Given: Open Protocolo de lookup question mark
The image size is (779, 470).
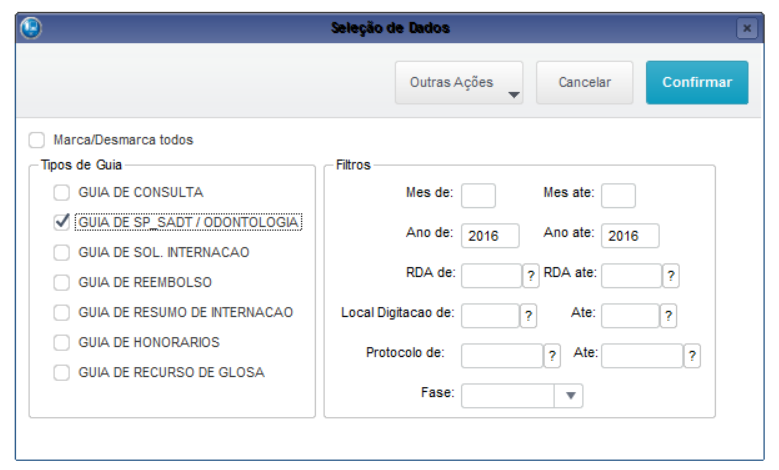Looking at the screenshot, I should (x=552, y=355).
